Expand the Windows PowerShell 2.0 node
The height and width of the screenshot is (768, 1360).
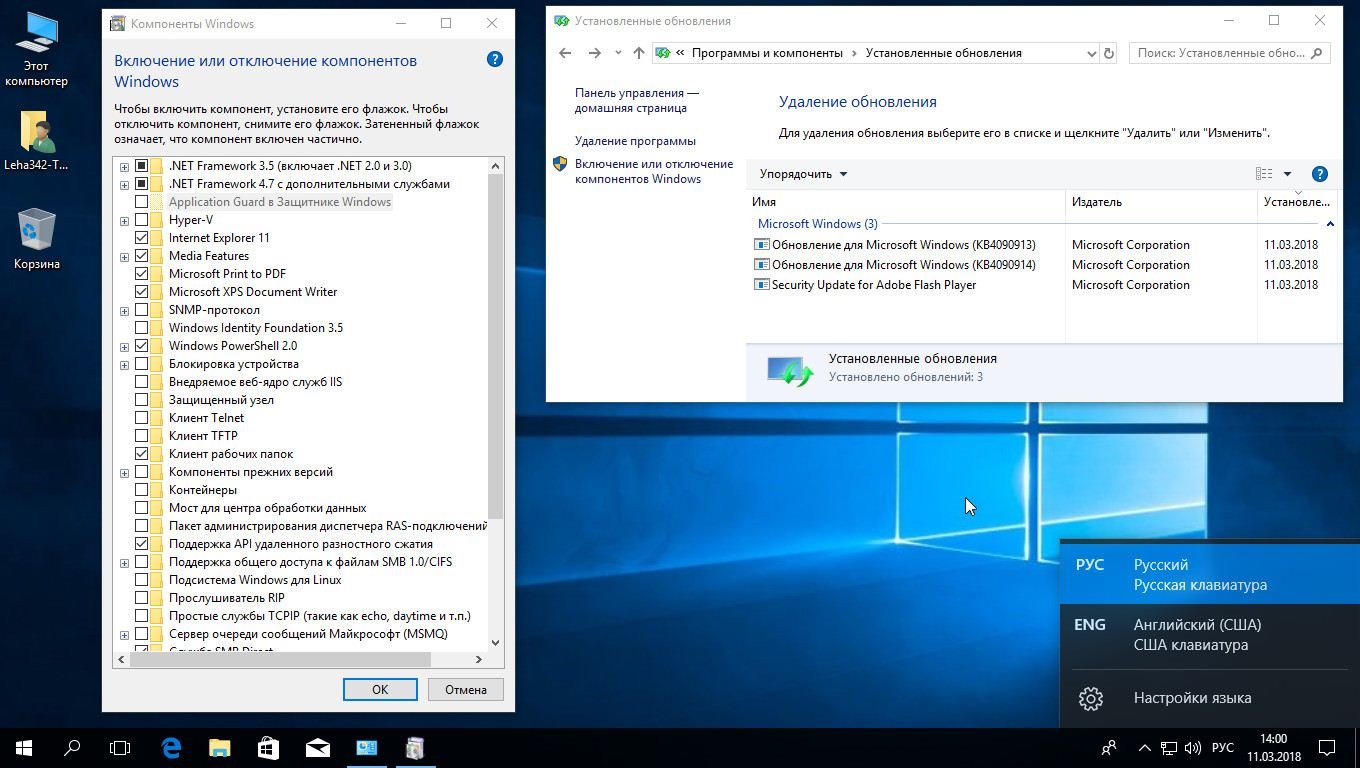pyautogui.click(x=124, y=346)
